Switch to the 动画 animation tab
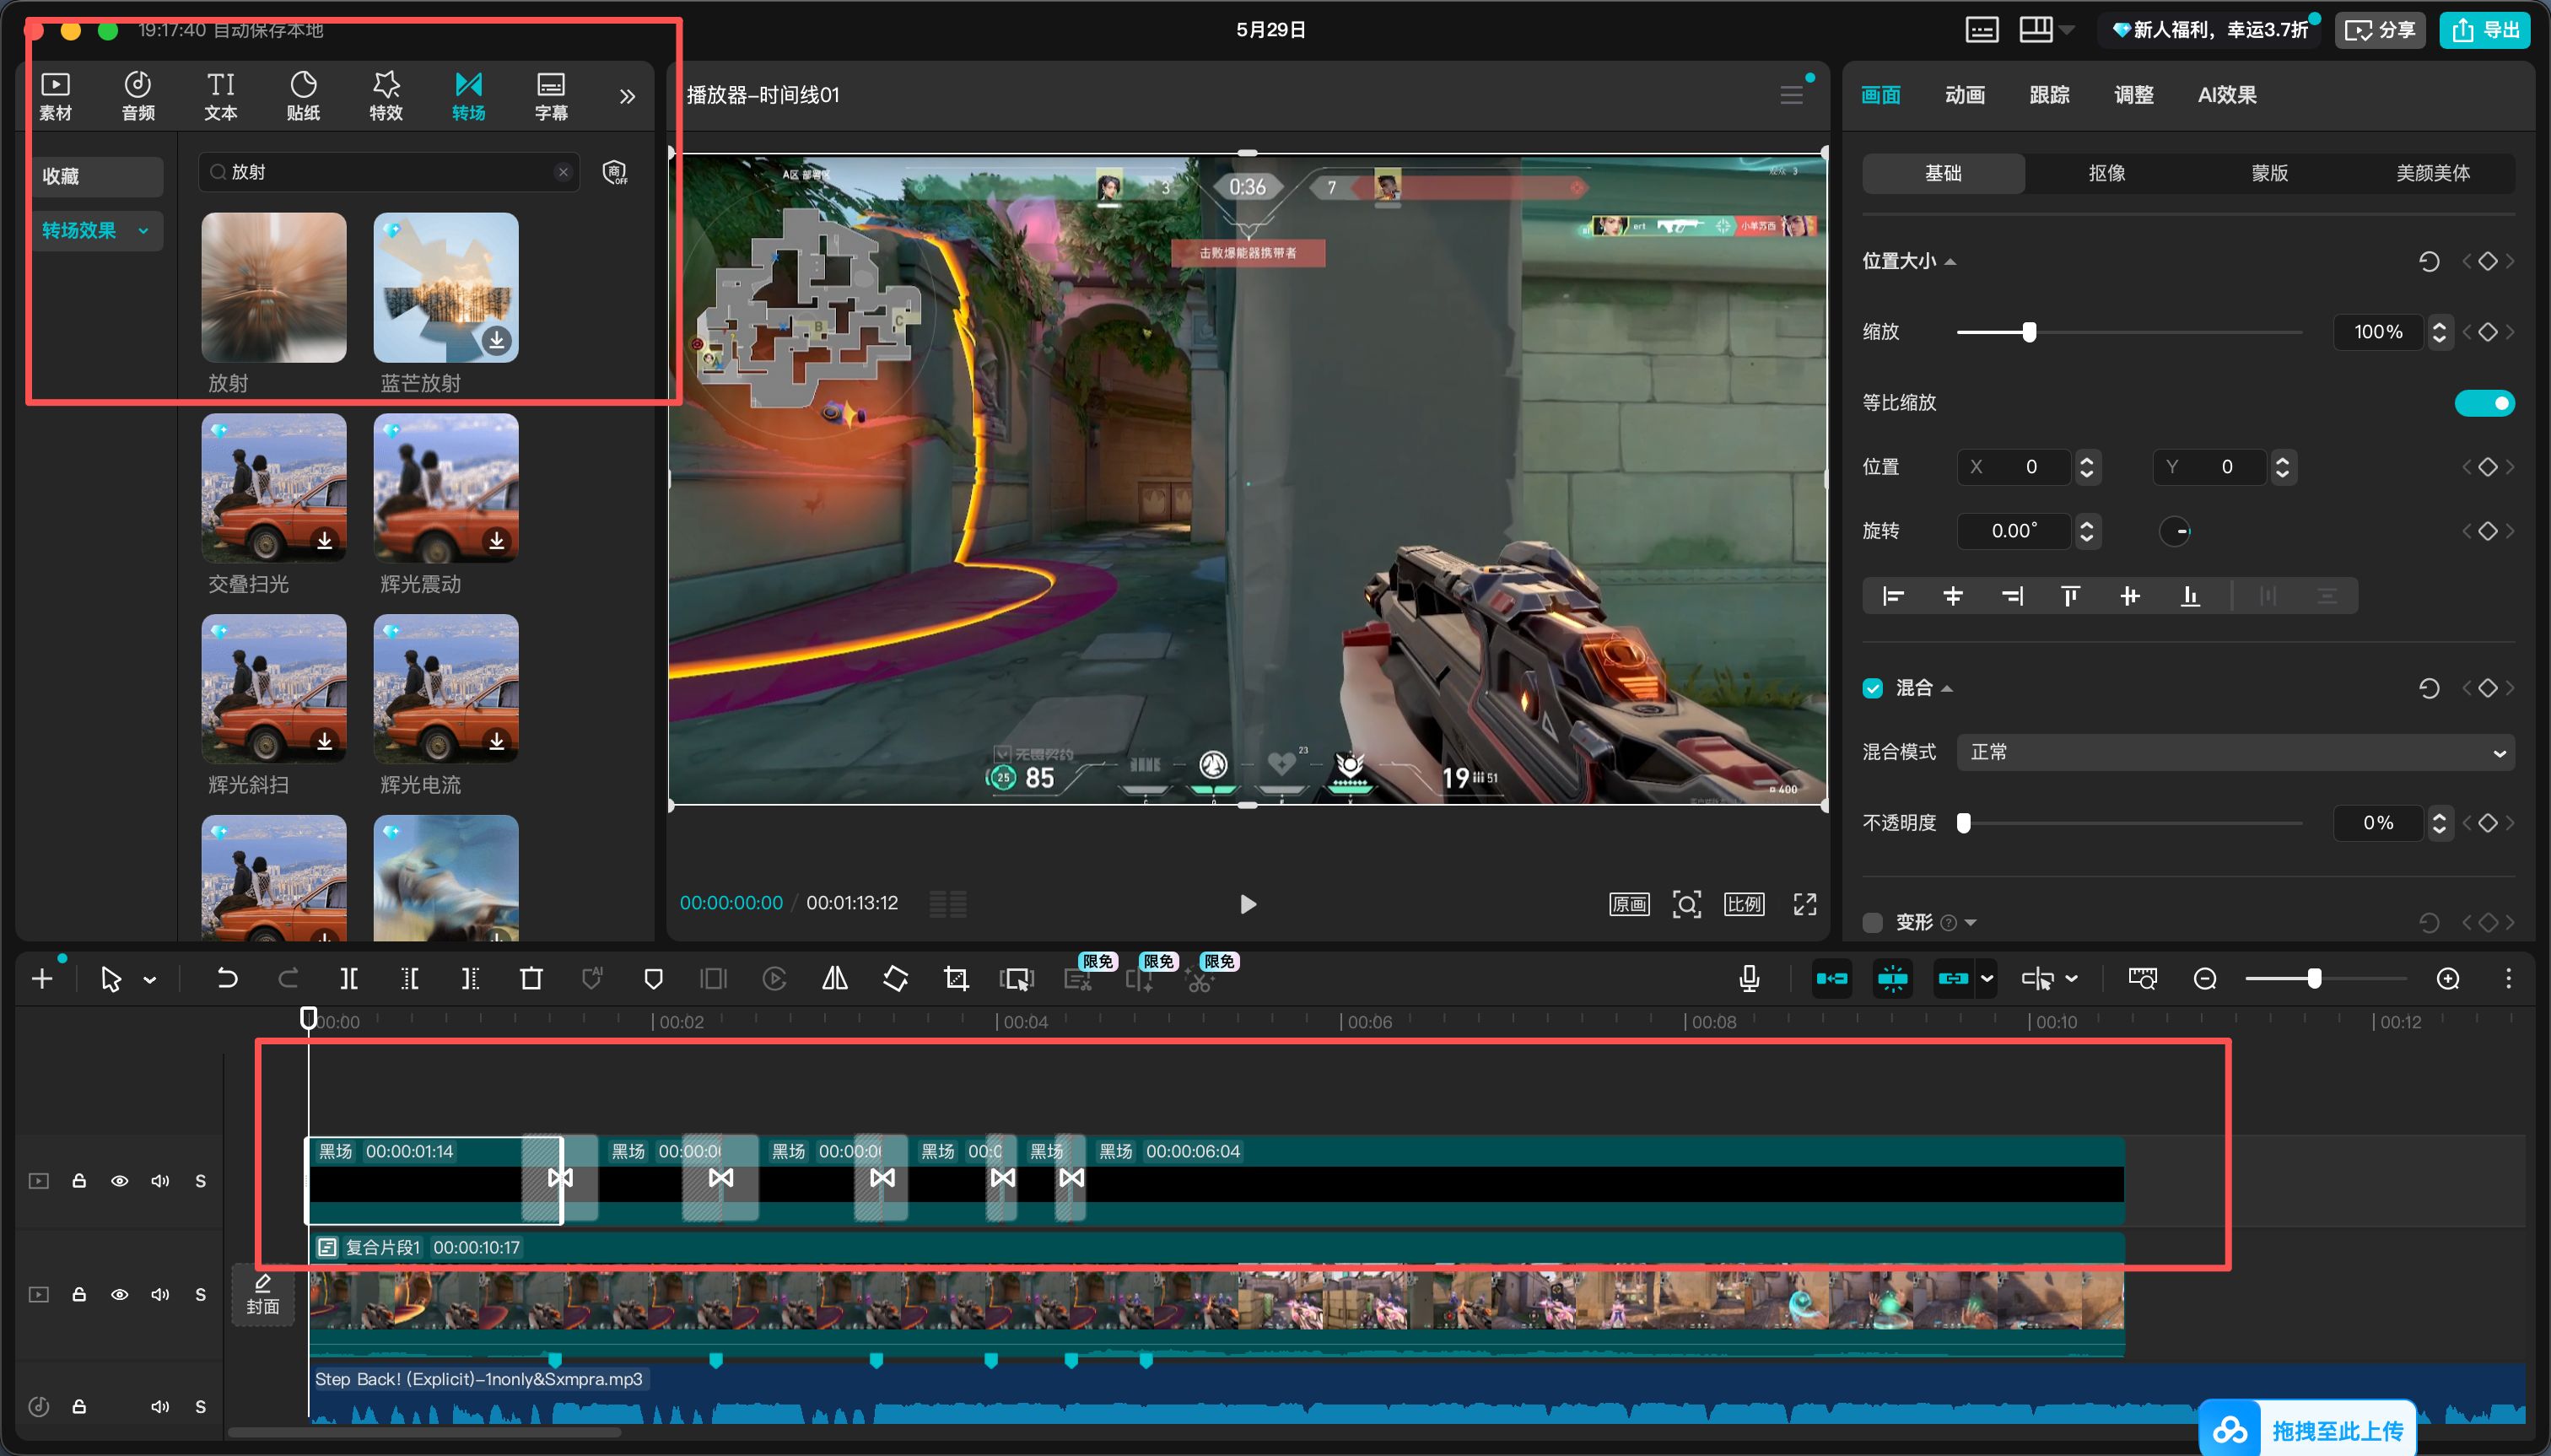Viewport: 2551px width, 1456px height. (x=1964, y=95)
